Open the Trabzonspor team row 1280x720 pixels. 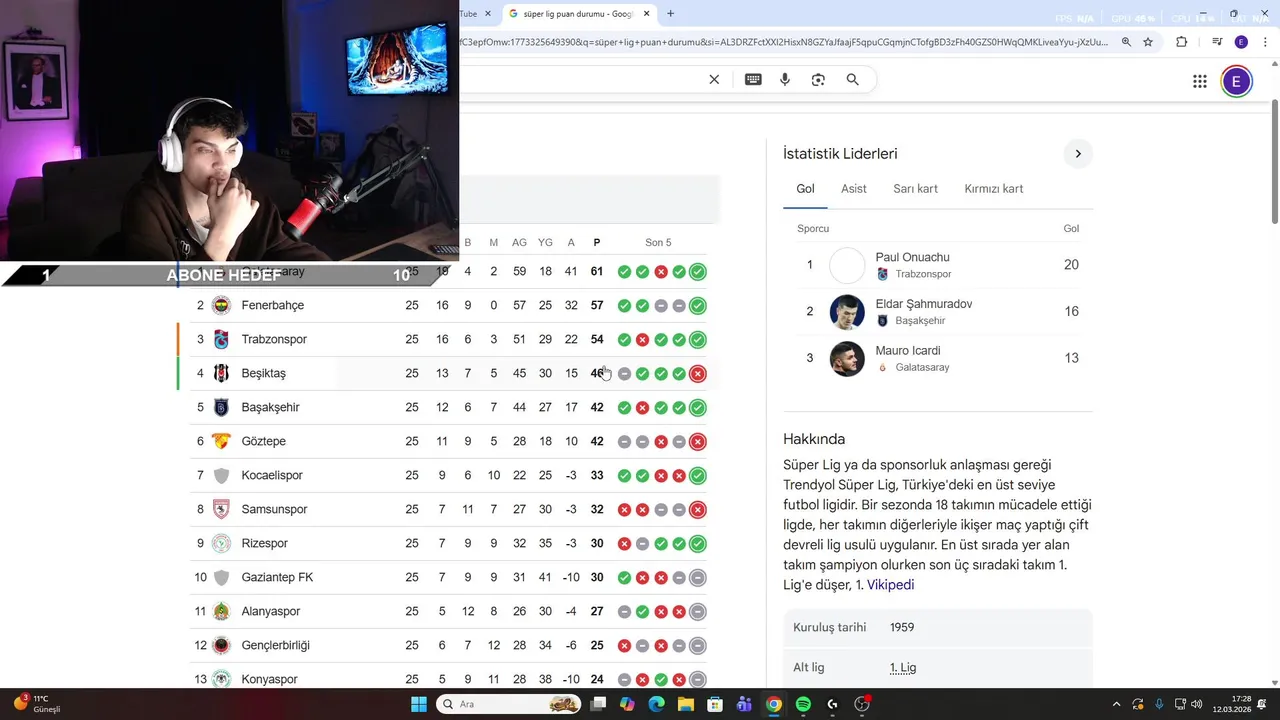[x=448, y=339]
